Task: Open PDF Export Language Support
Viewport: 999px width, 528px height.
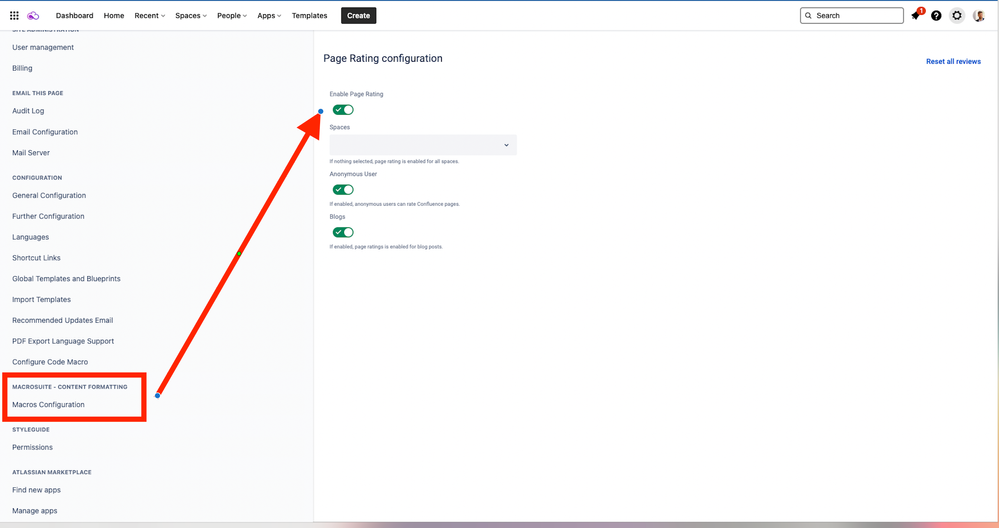Action: (63, 341)
